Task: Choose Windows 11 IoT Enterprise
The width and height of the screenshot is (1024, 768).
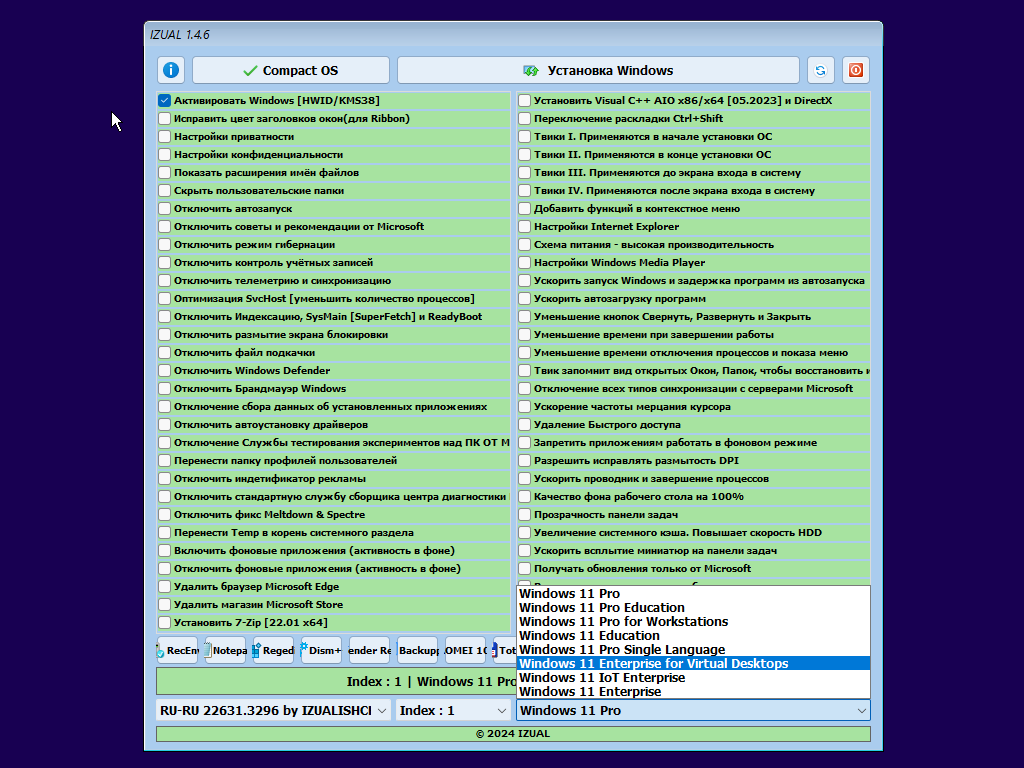Action: point(694,678)
